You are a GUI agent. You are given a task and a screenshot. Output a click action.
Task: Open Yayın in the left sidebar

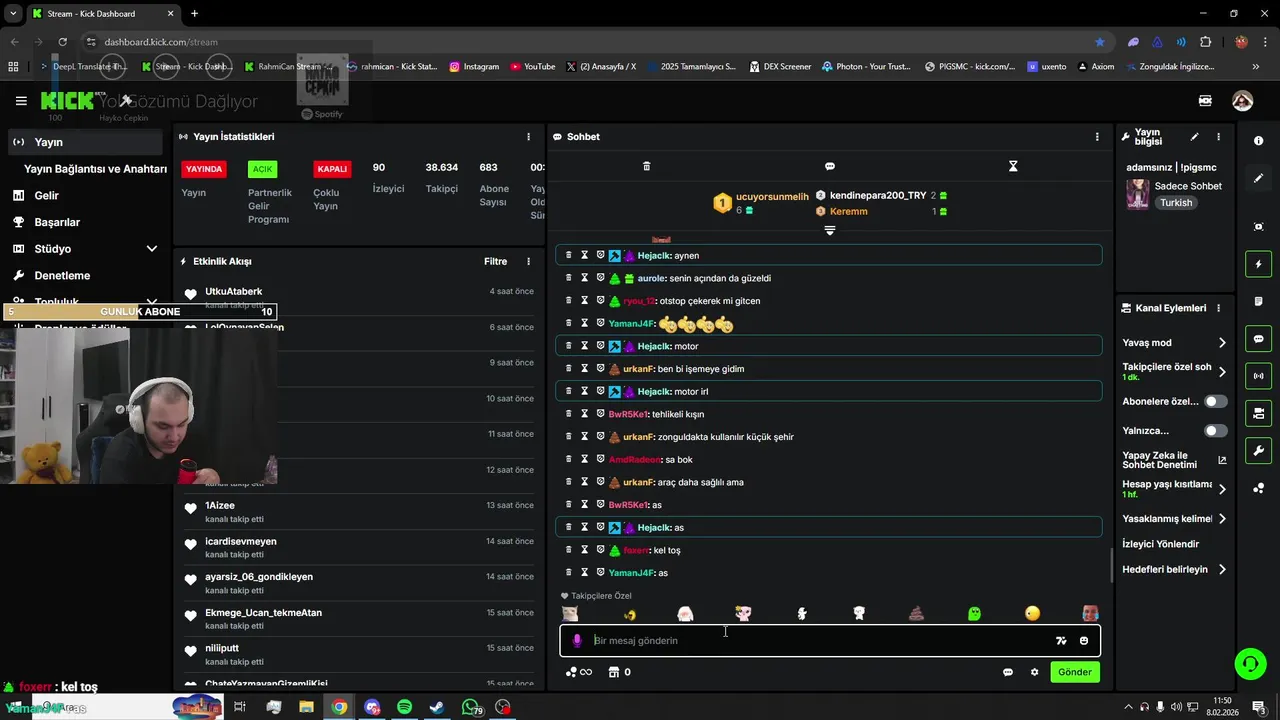[x=86, y=142]
